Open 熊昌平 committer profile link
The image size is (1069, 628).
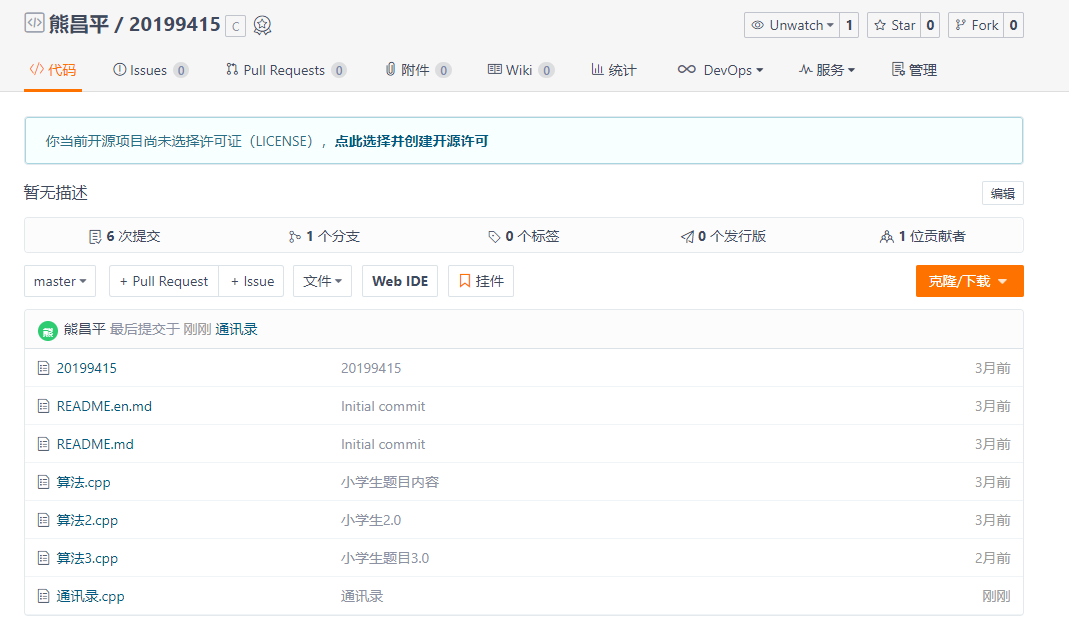coord(85,329)
